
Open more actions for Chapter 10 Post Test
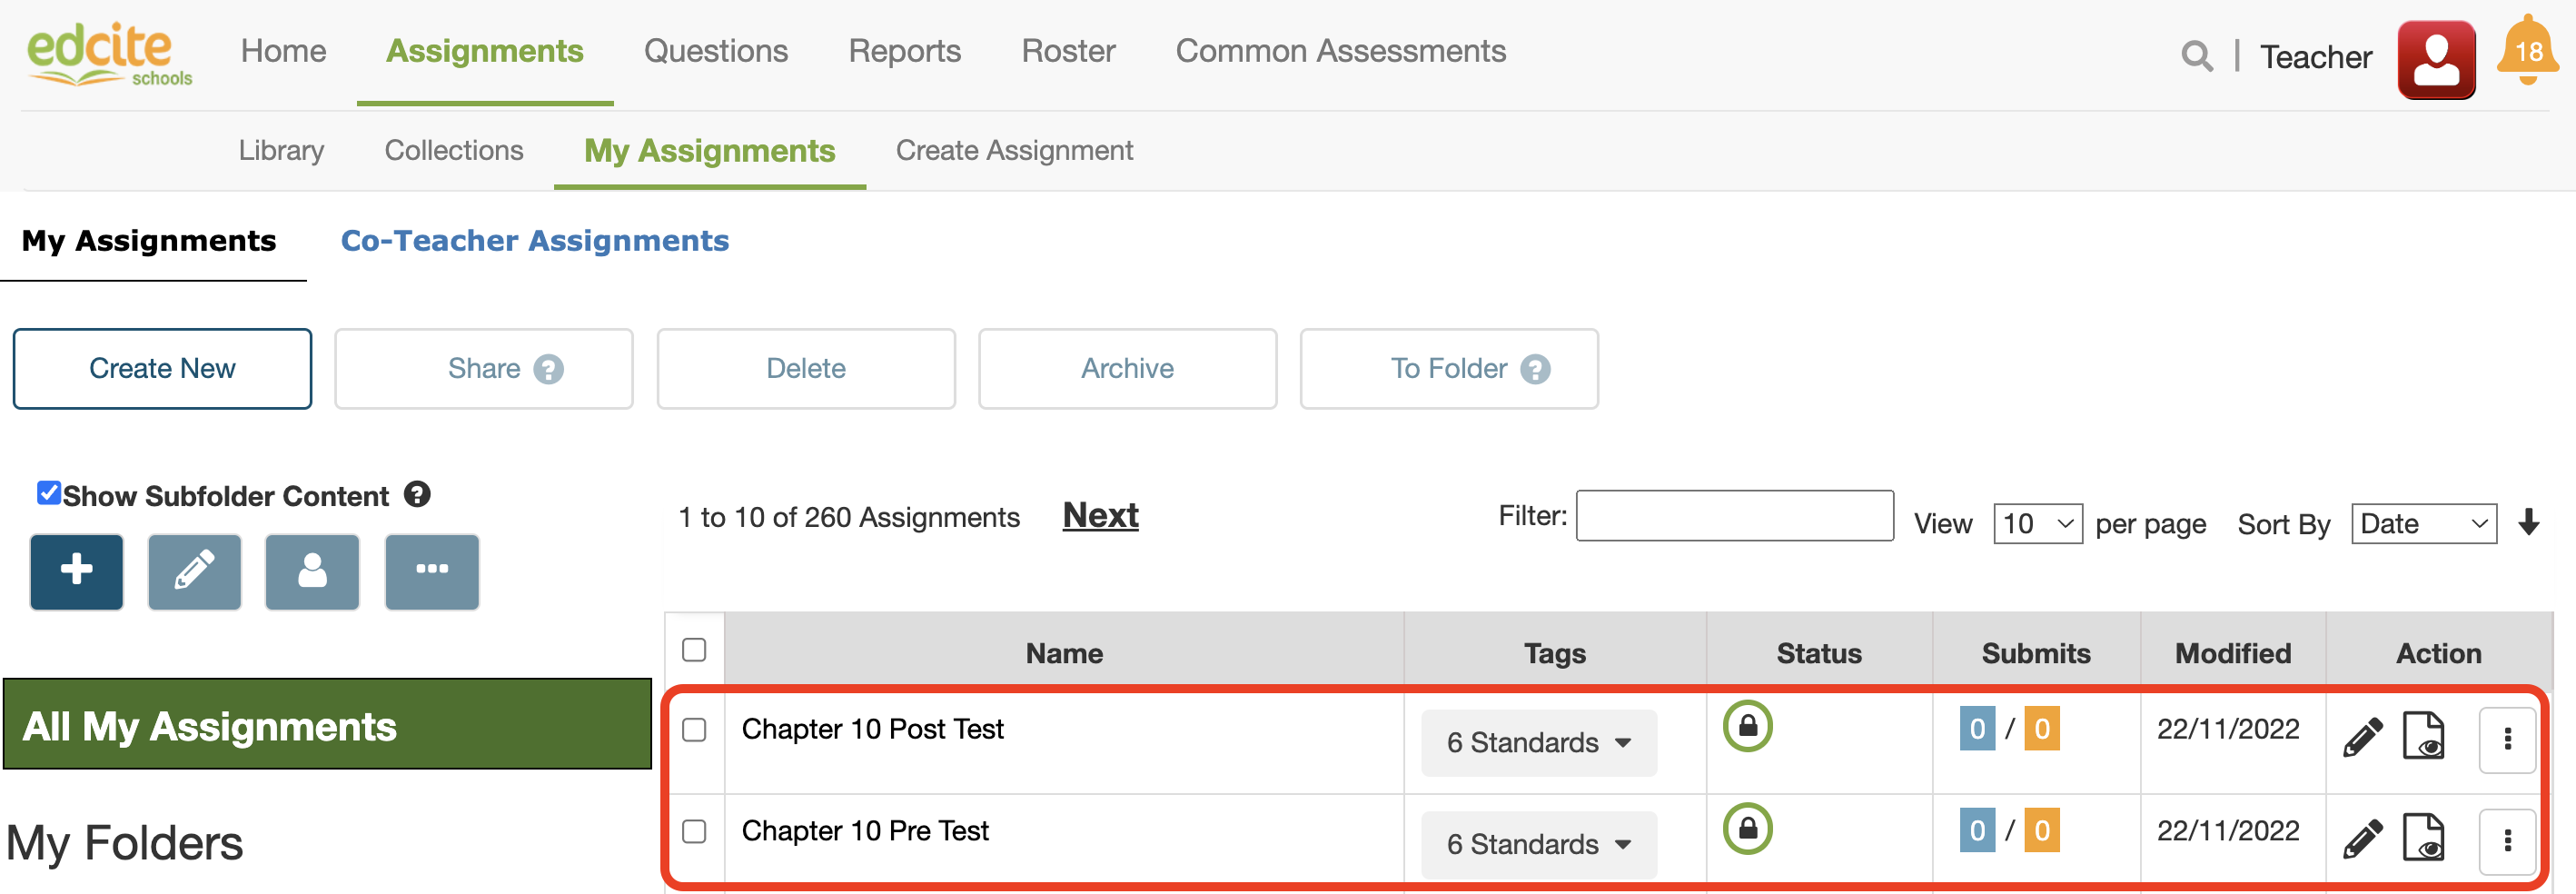click(2506, 740)
